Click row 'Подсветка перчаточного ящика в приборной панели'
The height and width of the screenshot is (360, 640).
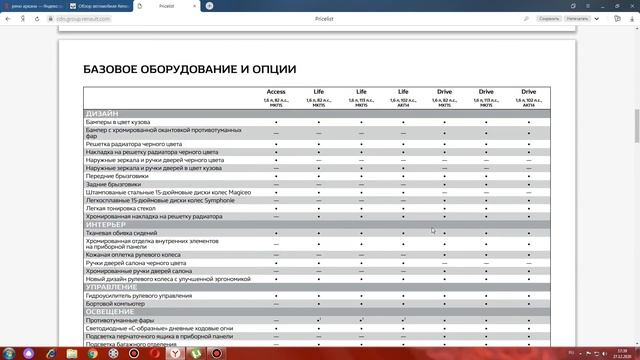pyautogui.click(x=317, y=337)
